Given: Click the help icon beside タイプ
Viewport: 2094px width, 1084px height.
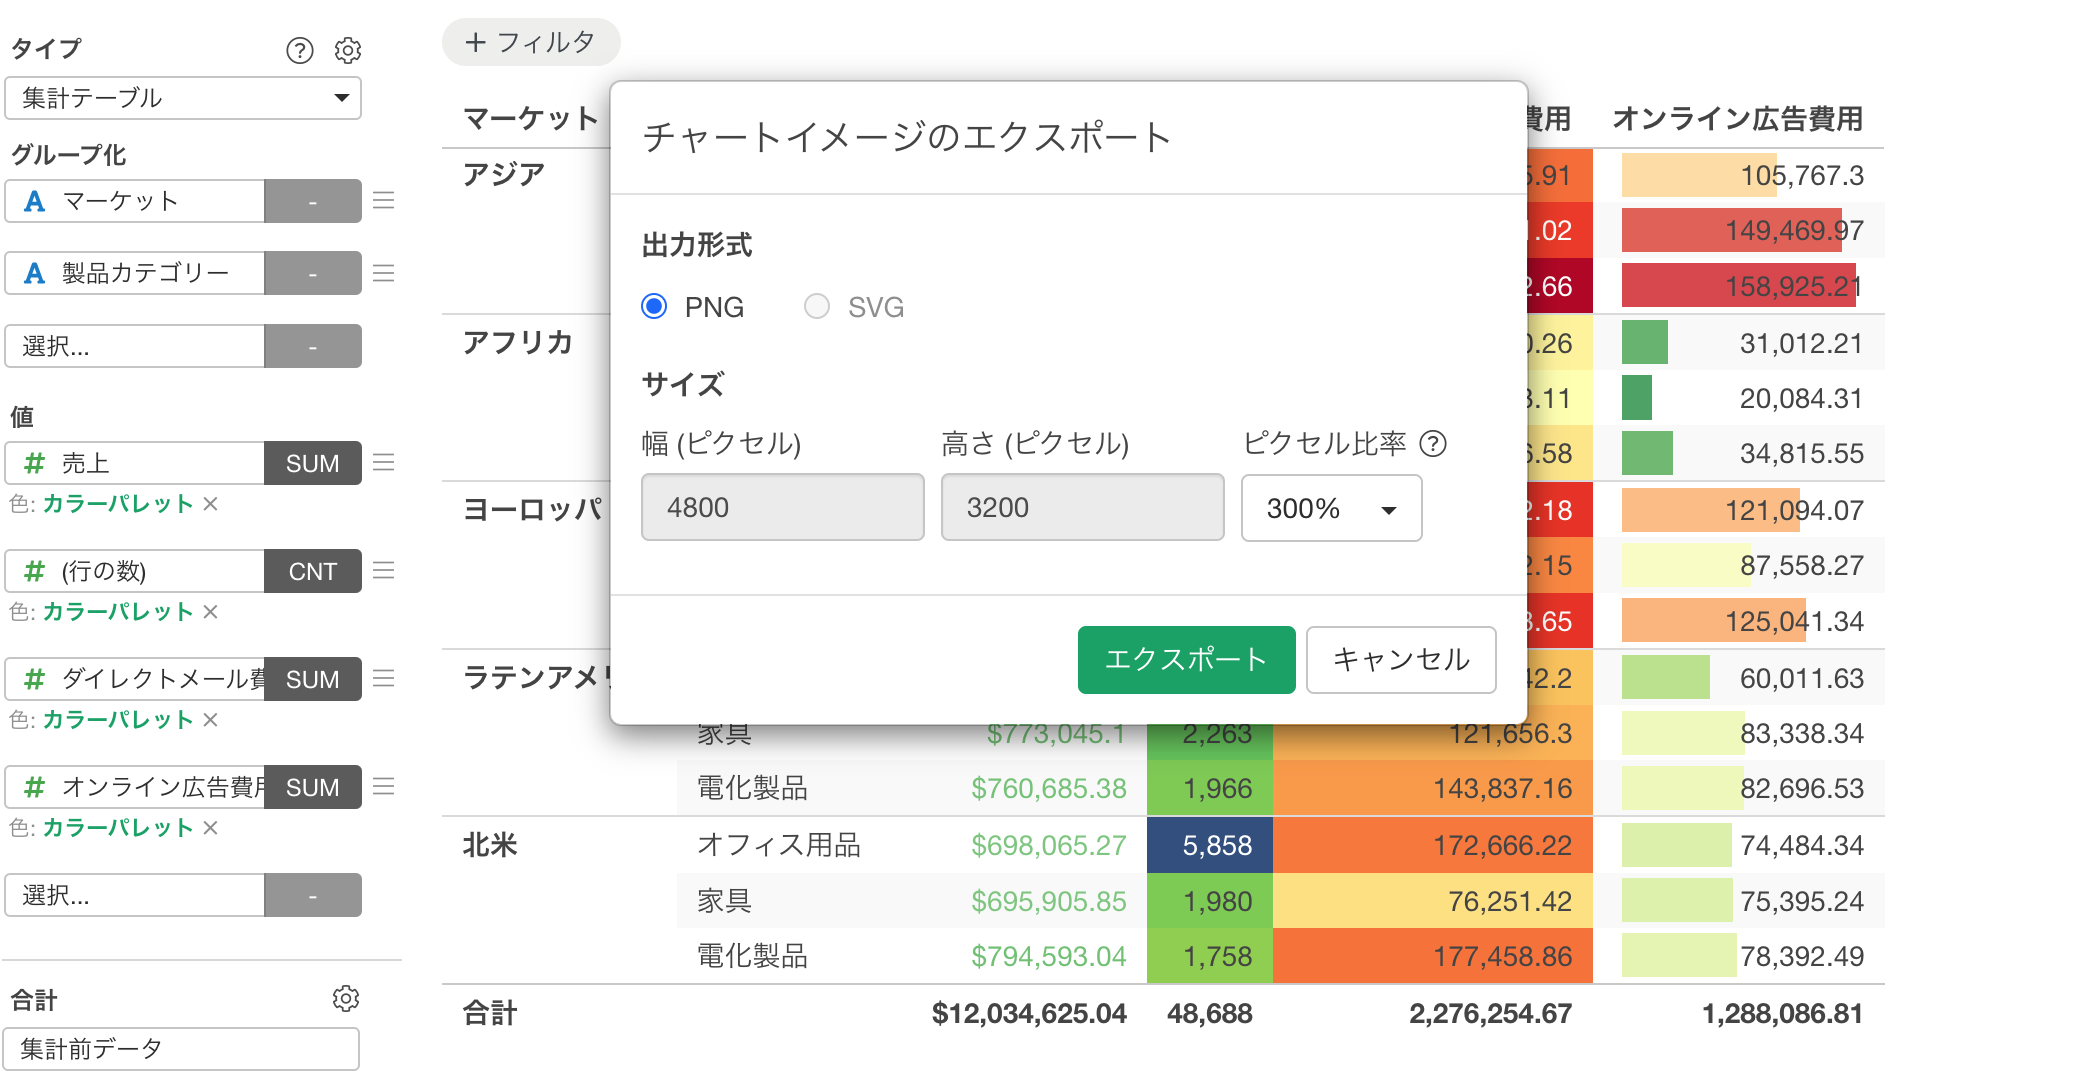Looking at the screenshot, I should [x=300, y=50].
